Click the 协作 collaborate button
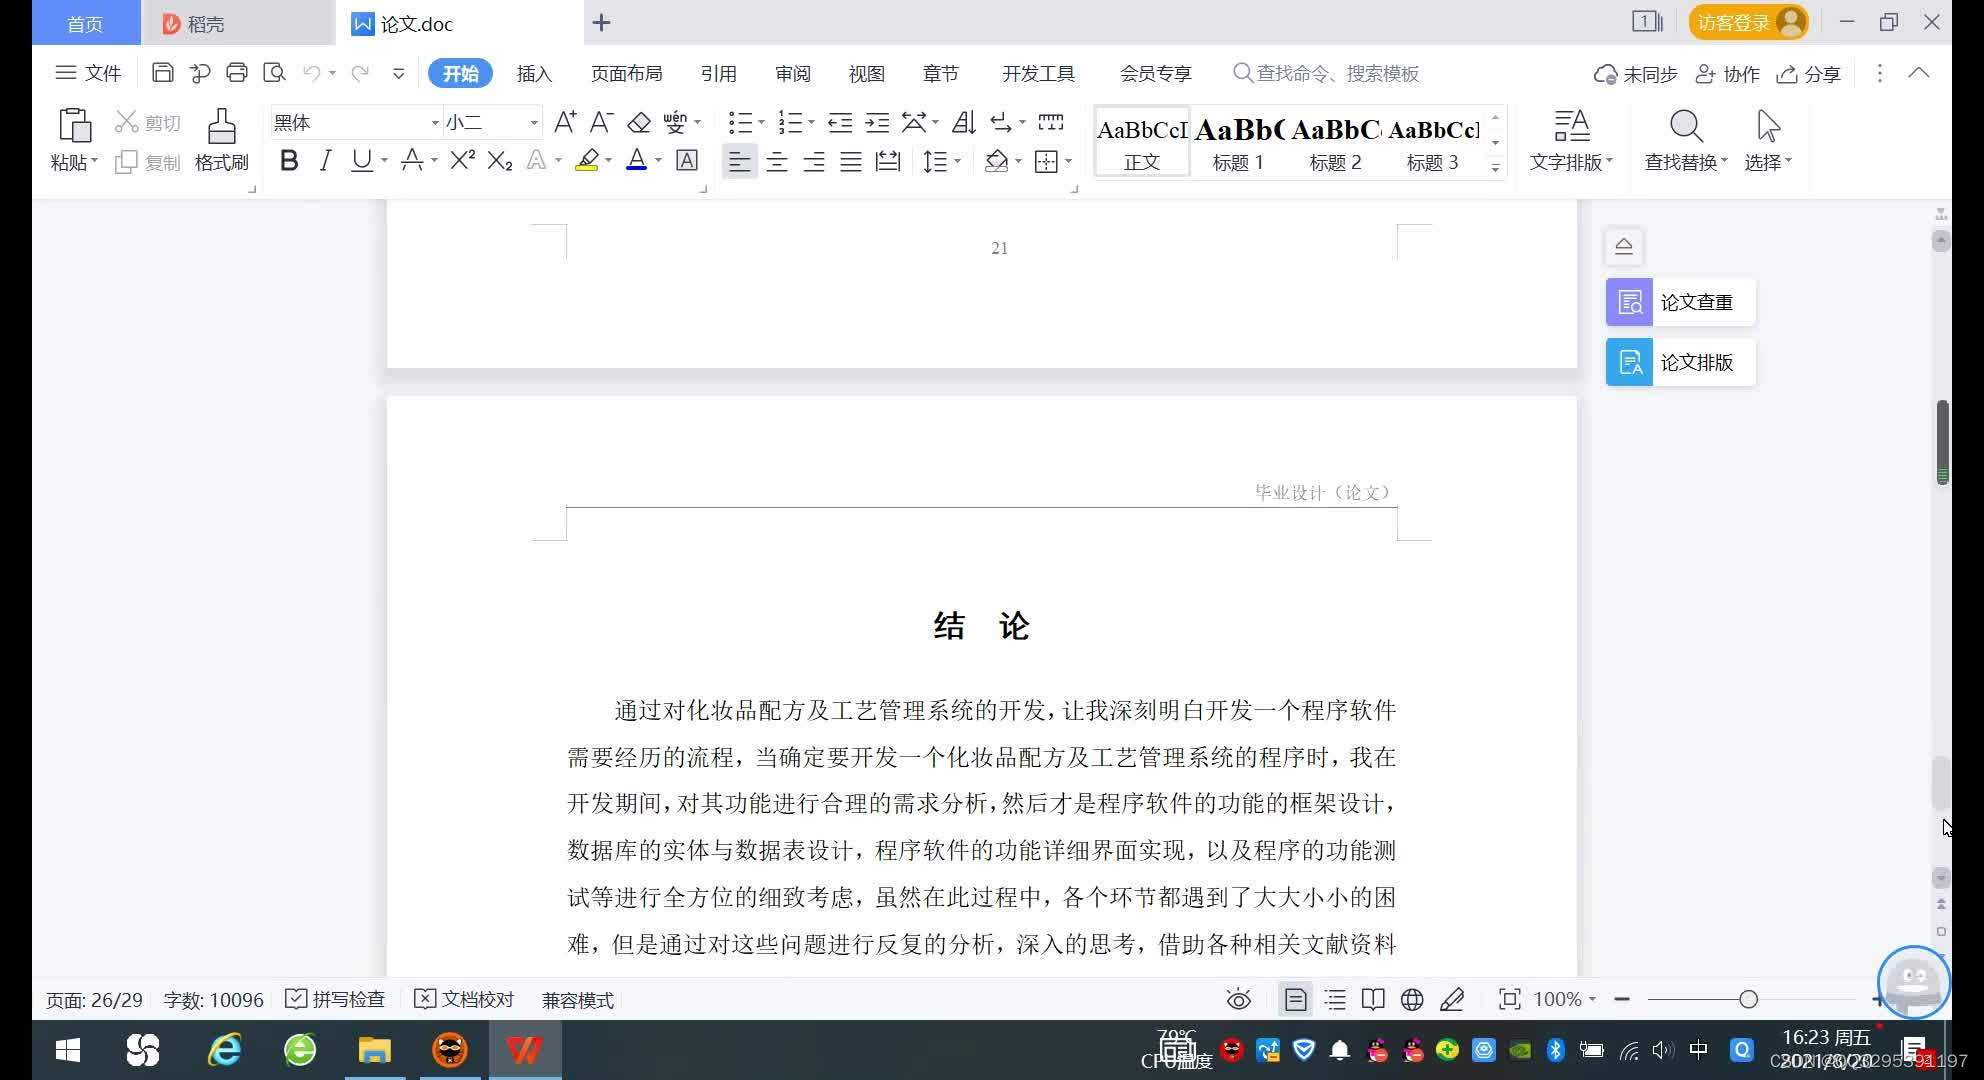 (x=1727, y=74)
